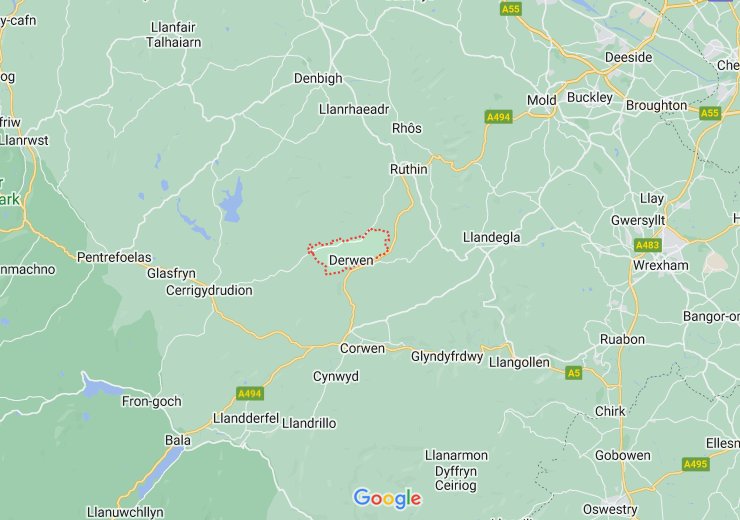Click the A55 road shield near Deeside
Viewport: 740px width, 520px height.
pos(511,9)
